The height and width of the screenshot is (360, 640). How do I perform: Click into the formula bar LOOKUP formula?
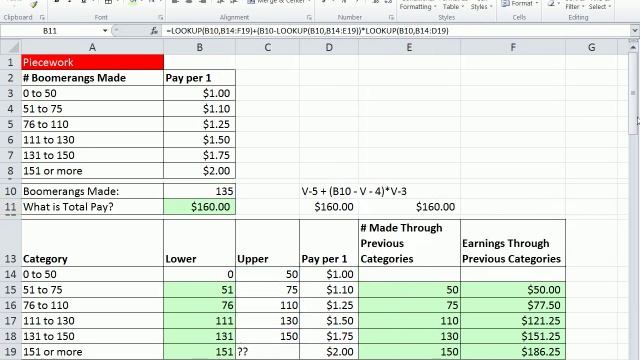pyautogui.click(x=307, y=31)
